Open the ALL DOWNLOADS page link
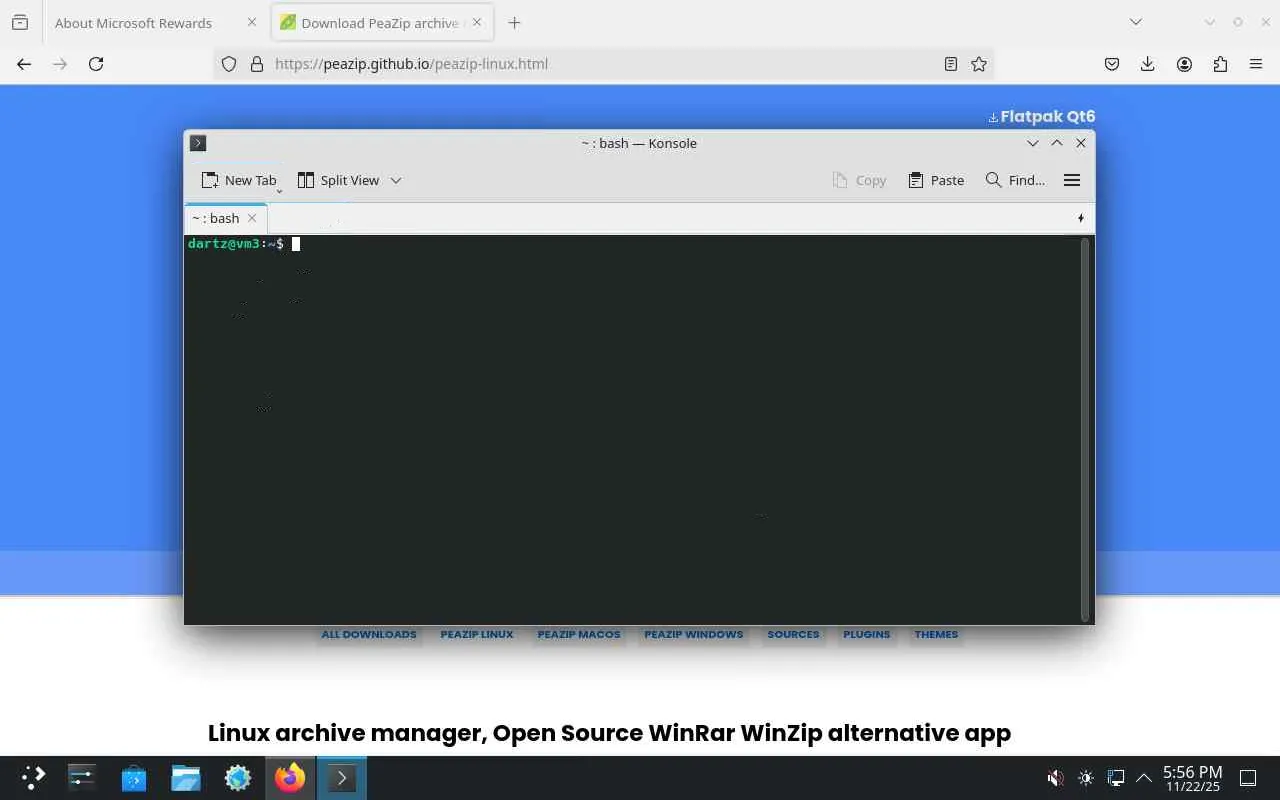Viewport: 1280px width, 800px height. pos(369,634)
